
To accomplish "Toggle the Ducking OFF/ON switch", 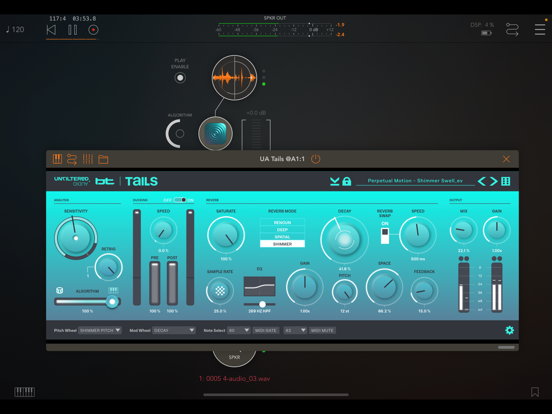I will pos(180,200).
